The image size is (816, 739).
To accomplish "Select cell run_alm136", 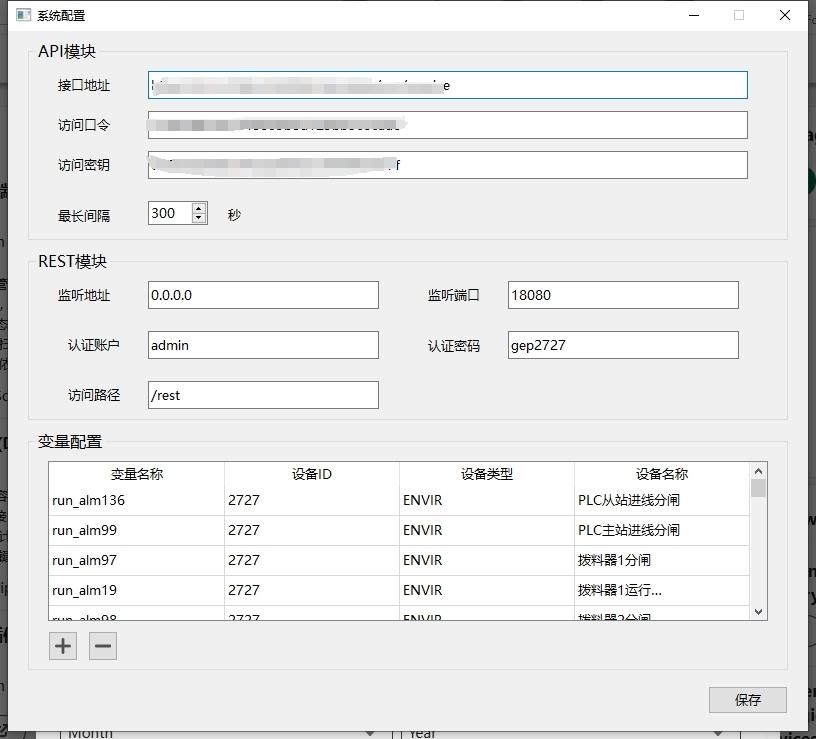I will pos(137,501).
